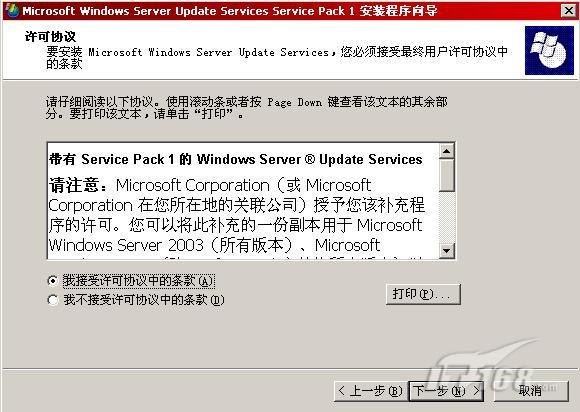Go back with 上一步(B) button
This screenshot has width=580, height=412.
click(x=371, y=391)
